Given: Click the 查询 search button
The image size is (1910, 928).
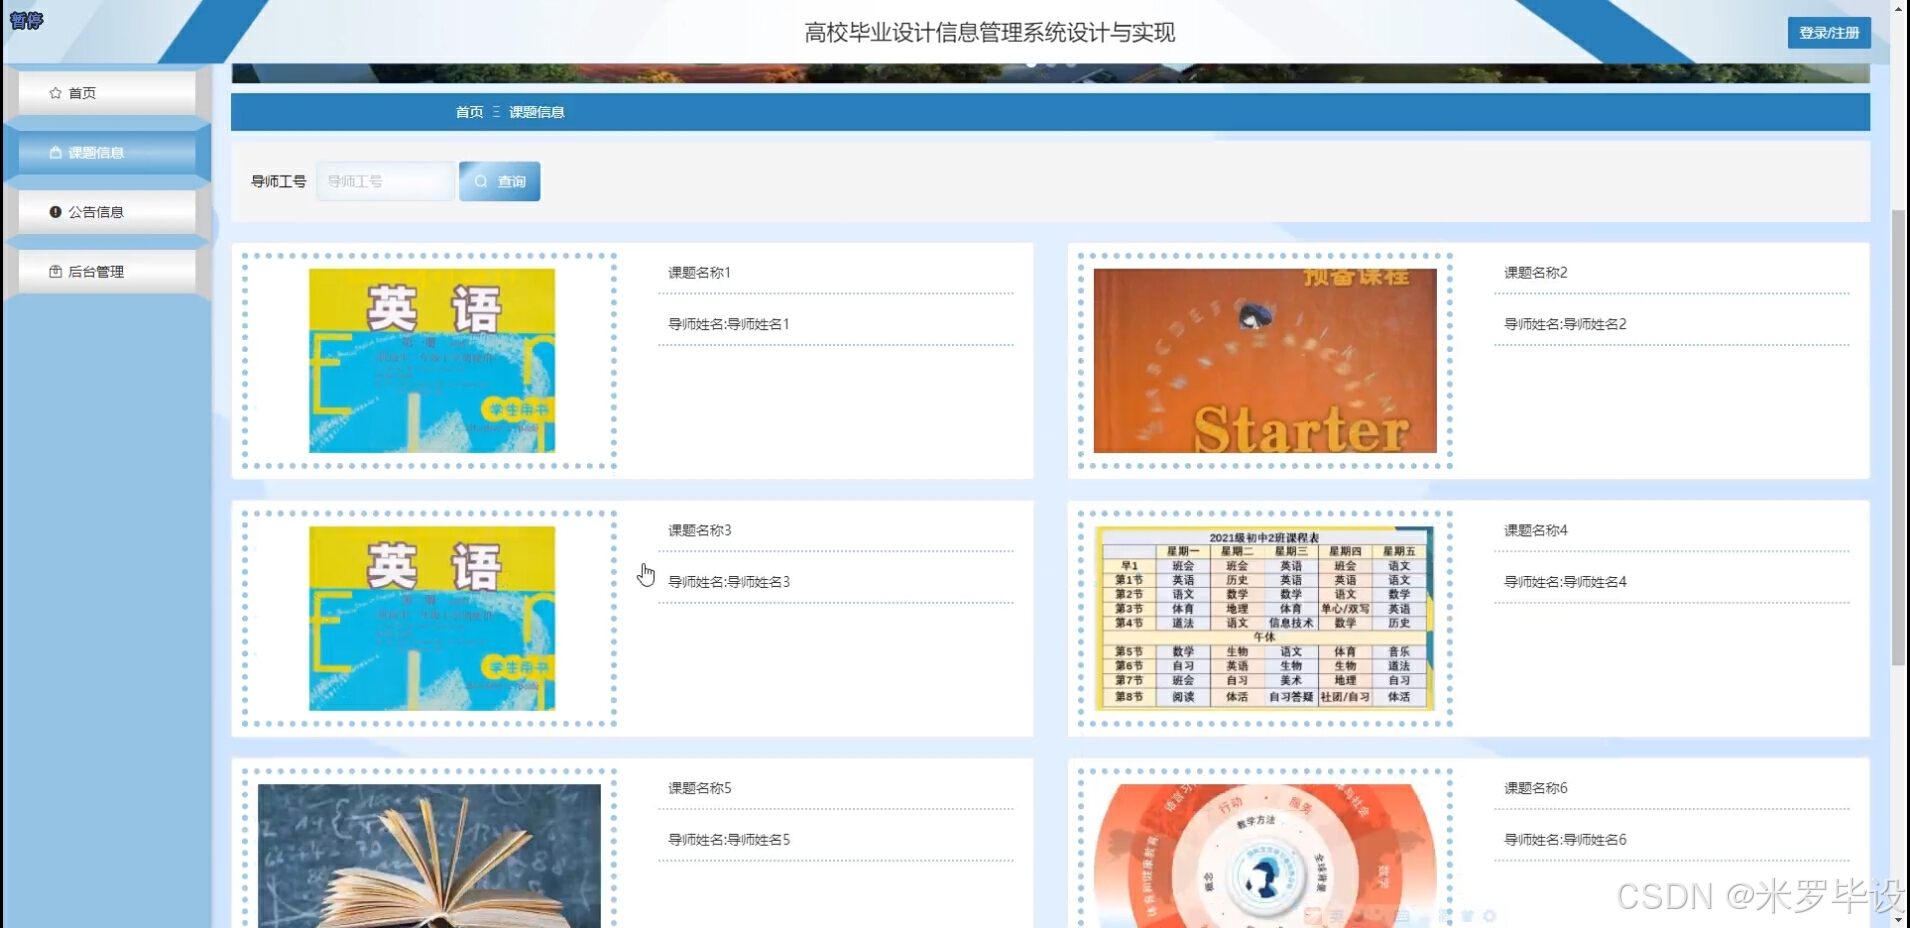Looking at the screenshot, I should (x=500, y=182).
